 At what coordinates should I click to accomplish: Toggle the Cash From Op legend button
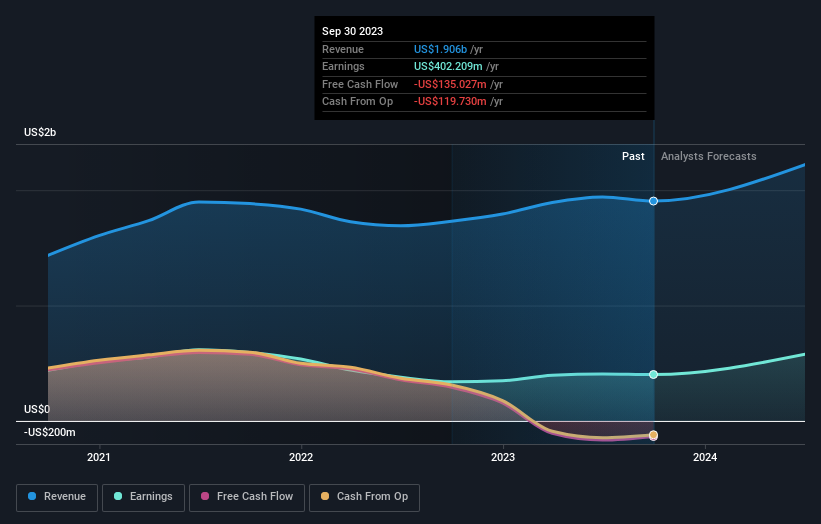(x=364, y=497)
